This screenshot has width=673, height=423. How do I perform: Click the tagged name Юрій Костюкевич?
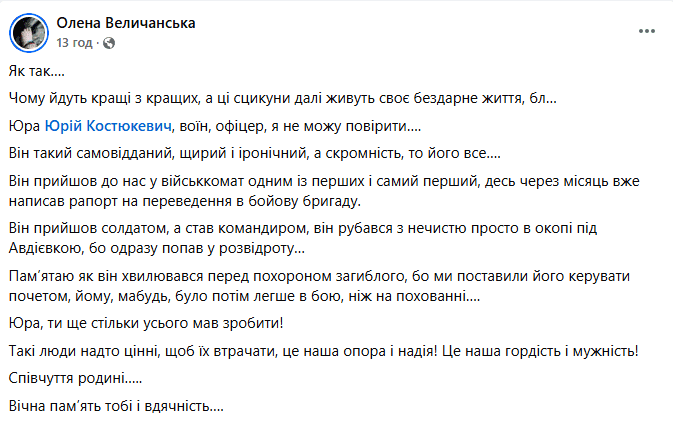click(x=108, y=126)
